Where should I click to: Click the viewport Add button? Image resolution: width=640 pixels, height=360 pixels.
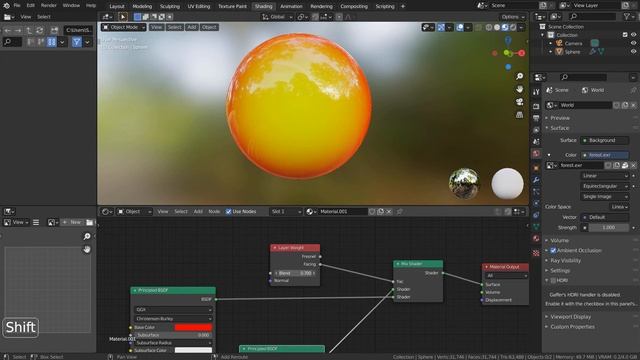[x=191, y=27]
